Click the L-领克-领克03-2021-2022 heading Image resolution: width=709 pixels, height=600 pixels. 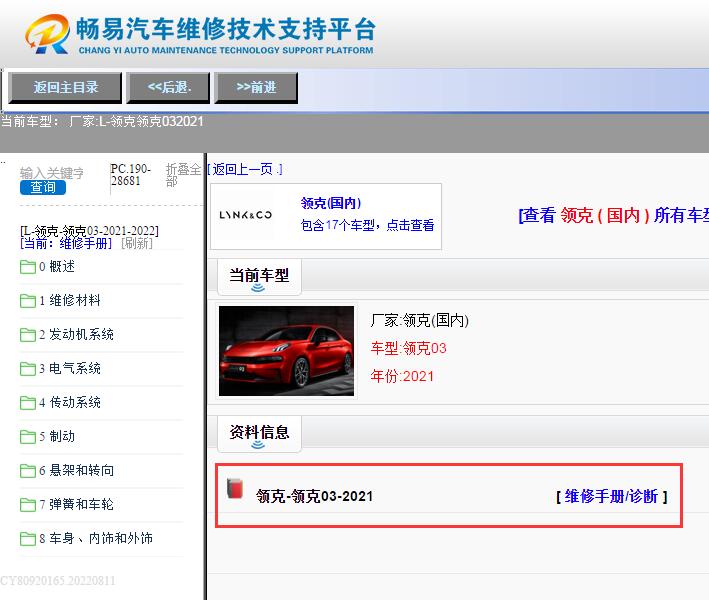point(89,231)
